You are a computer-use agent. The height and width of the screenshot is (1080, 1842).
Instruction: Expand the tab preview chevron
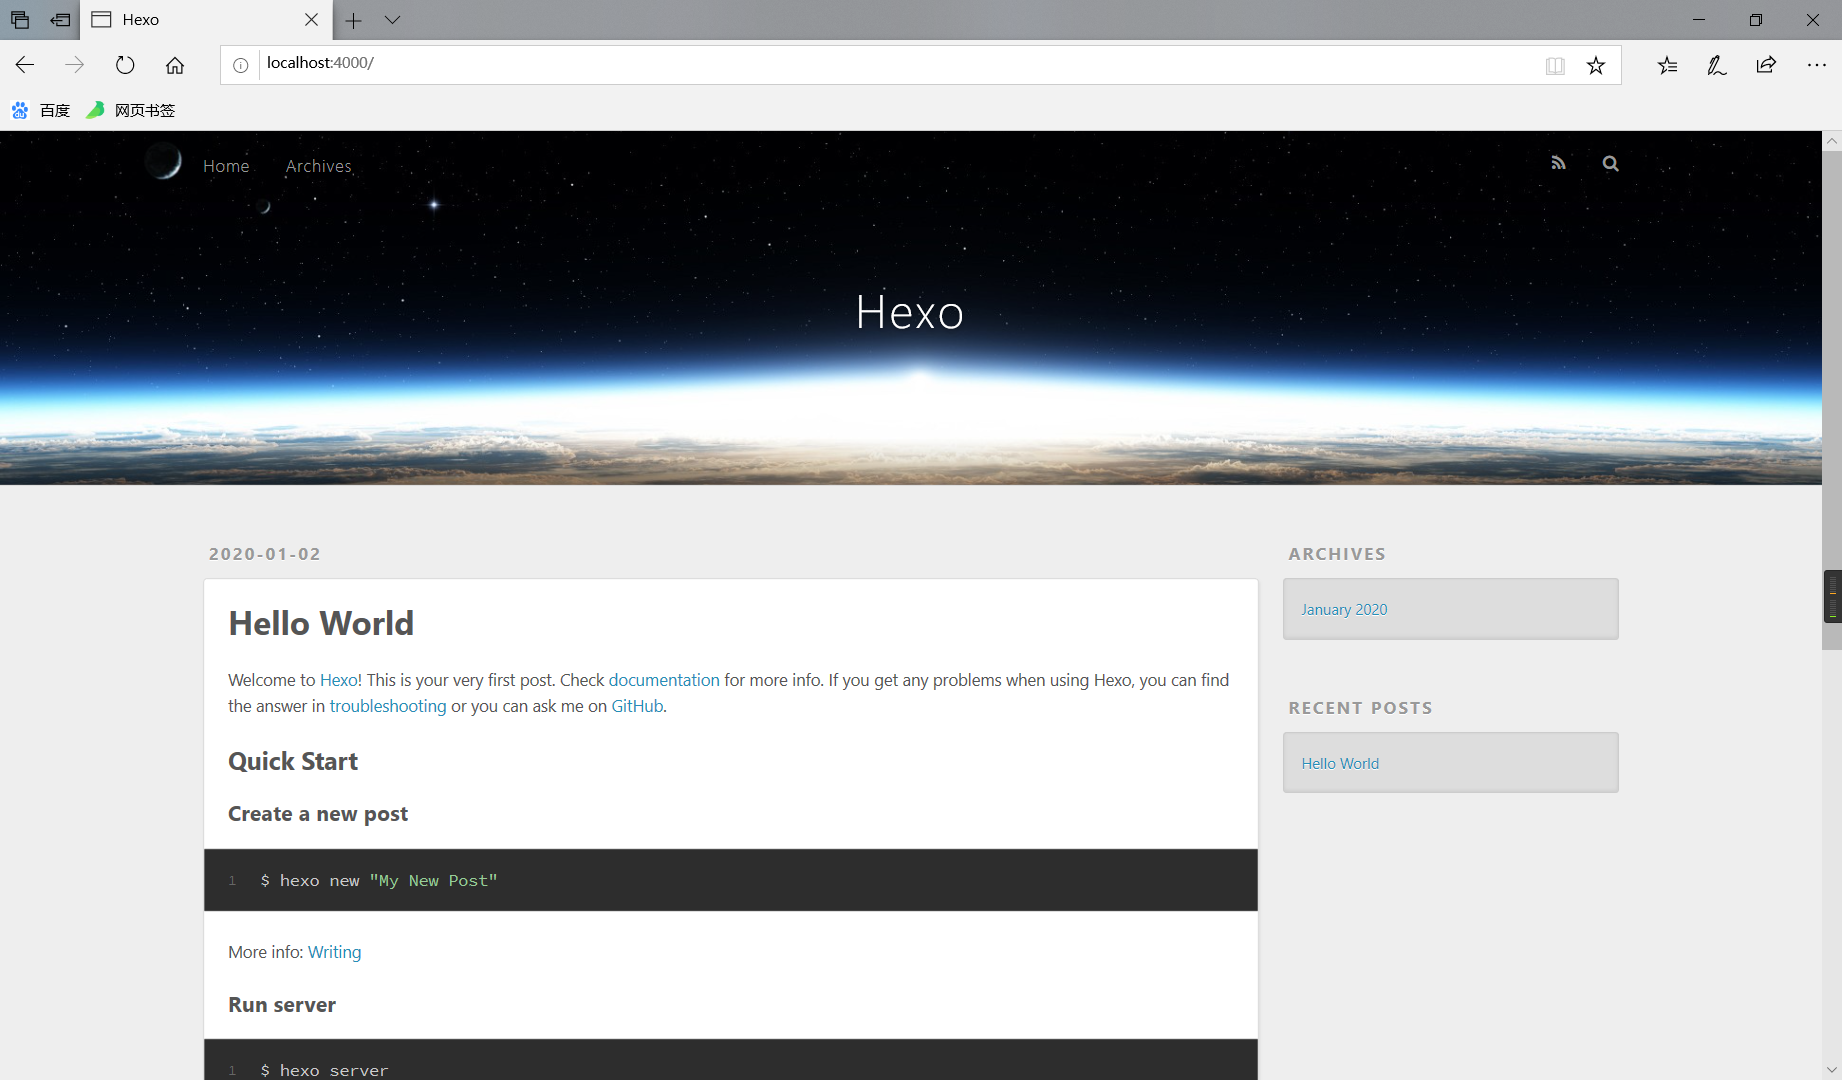(392, 20)
